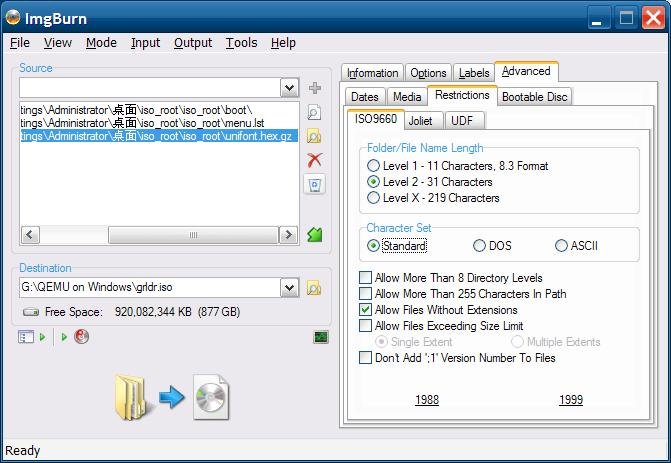Click the second green play arrow
Viewport: 671px width, 463px height.
pyautogui.click(x=64, y=337)
